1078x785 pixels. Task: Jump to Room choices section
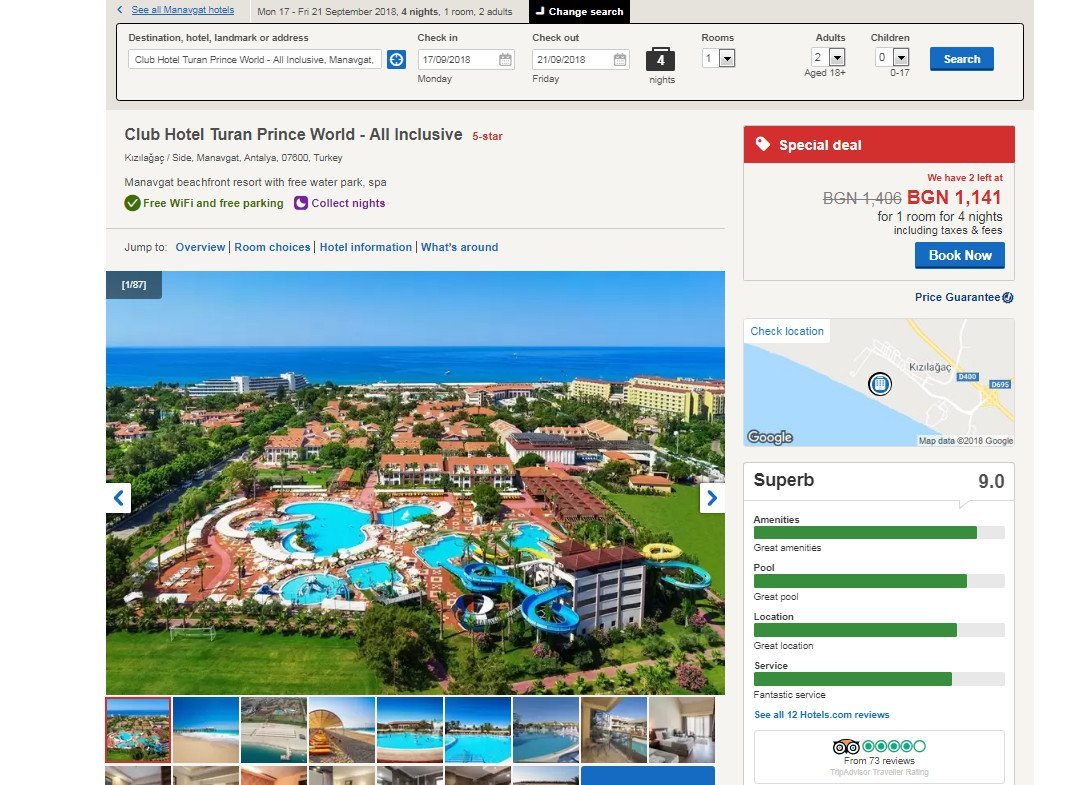click(x=272, y=247)
